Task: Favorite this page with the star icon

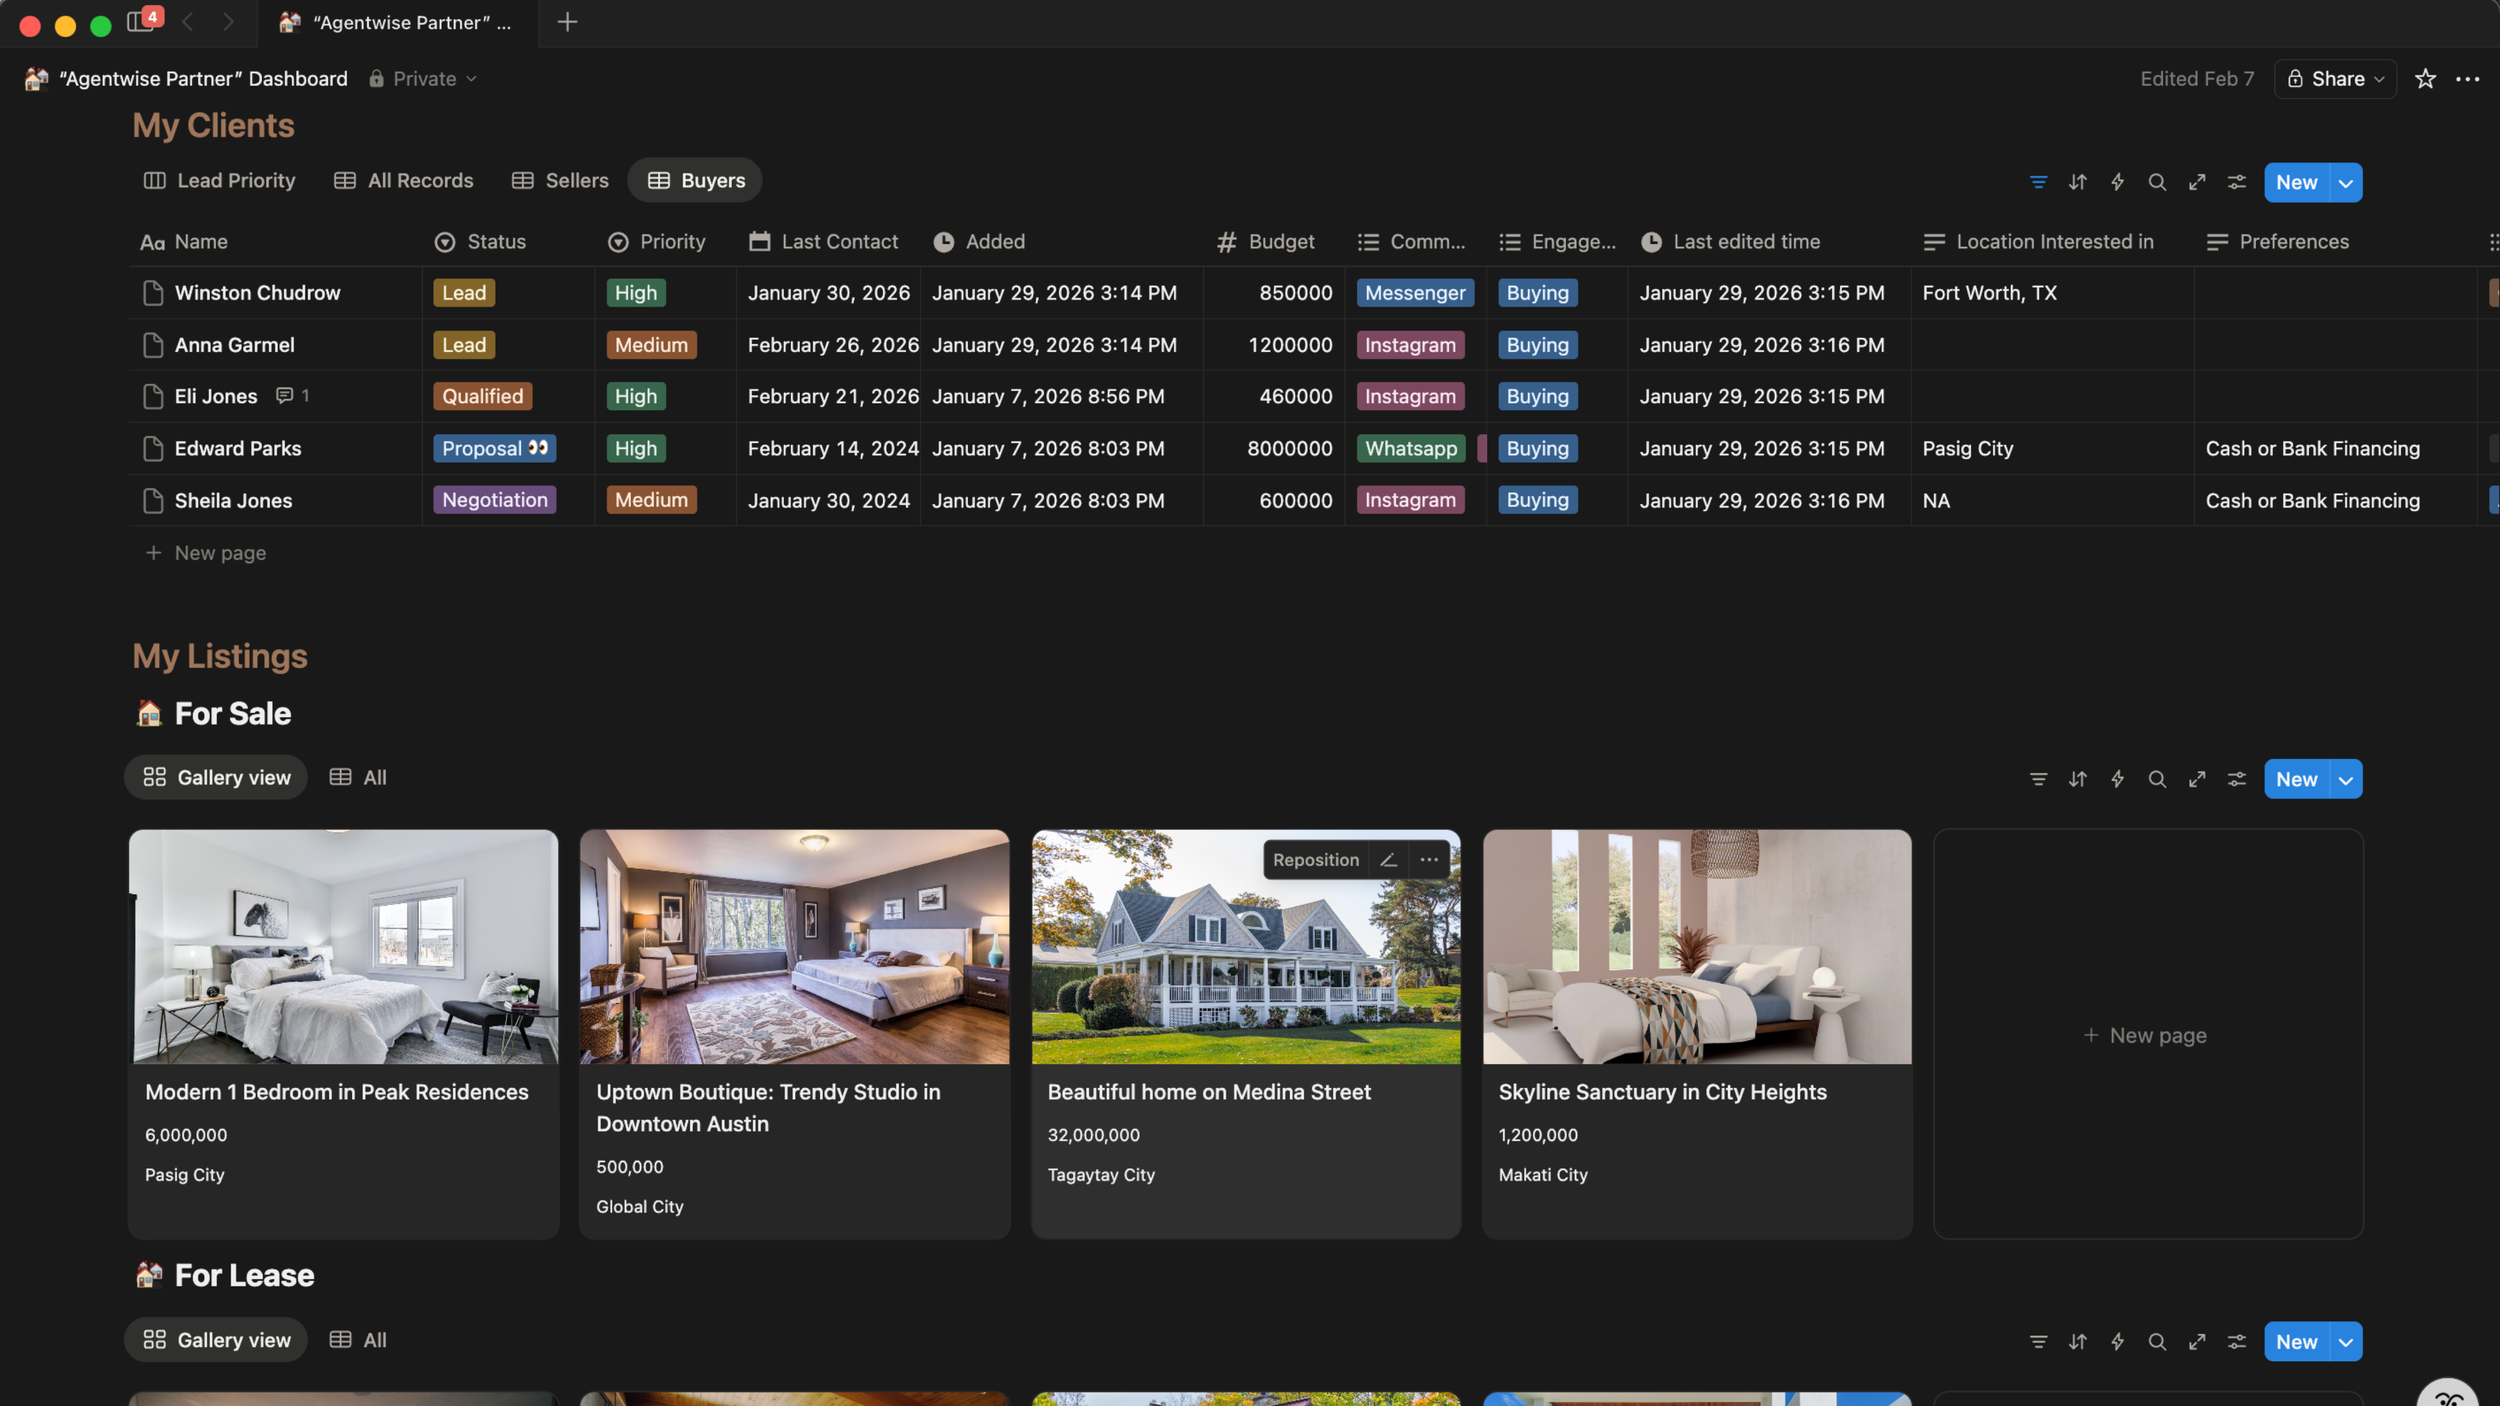Action: tap(2425, 79)
